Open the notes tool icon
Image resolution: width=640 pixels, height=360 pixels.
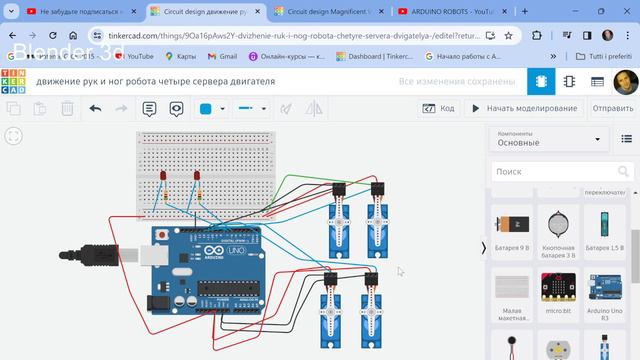[149, 109]
